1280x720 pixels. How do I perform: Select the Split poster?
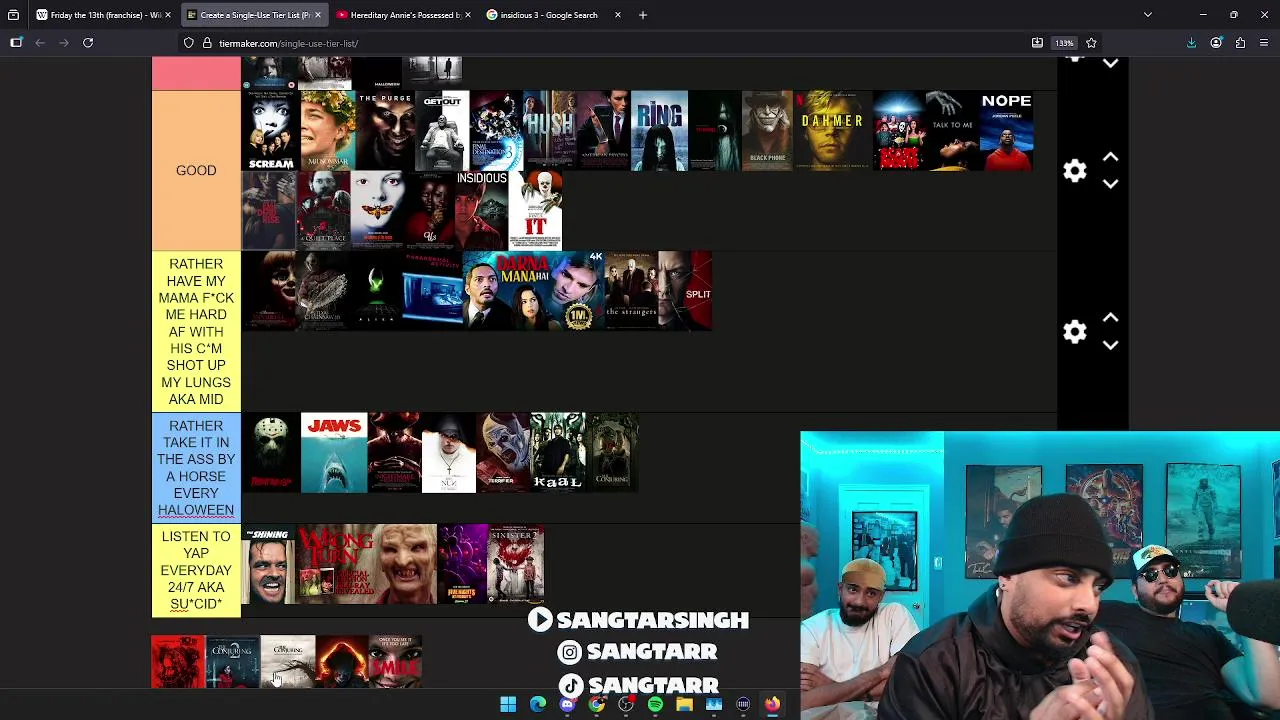tap(685, 291)
